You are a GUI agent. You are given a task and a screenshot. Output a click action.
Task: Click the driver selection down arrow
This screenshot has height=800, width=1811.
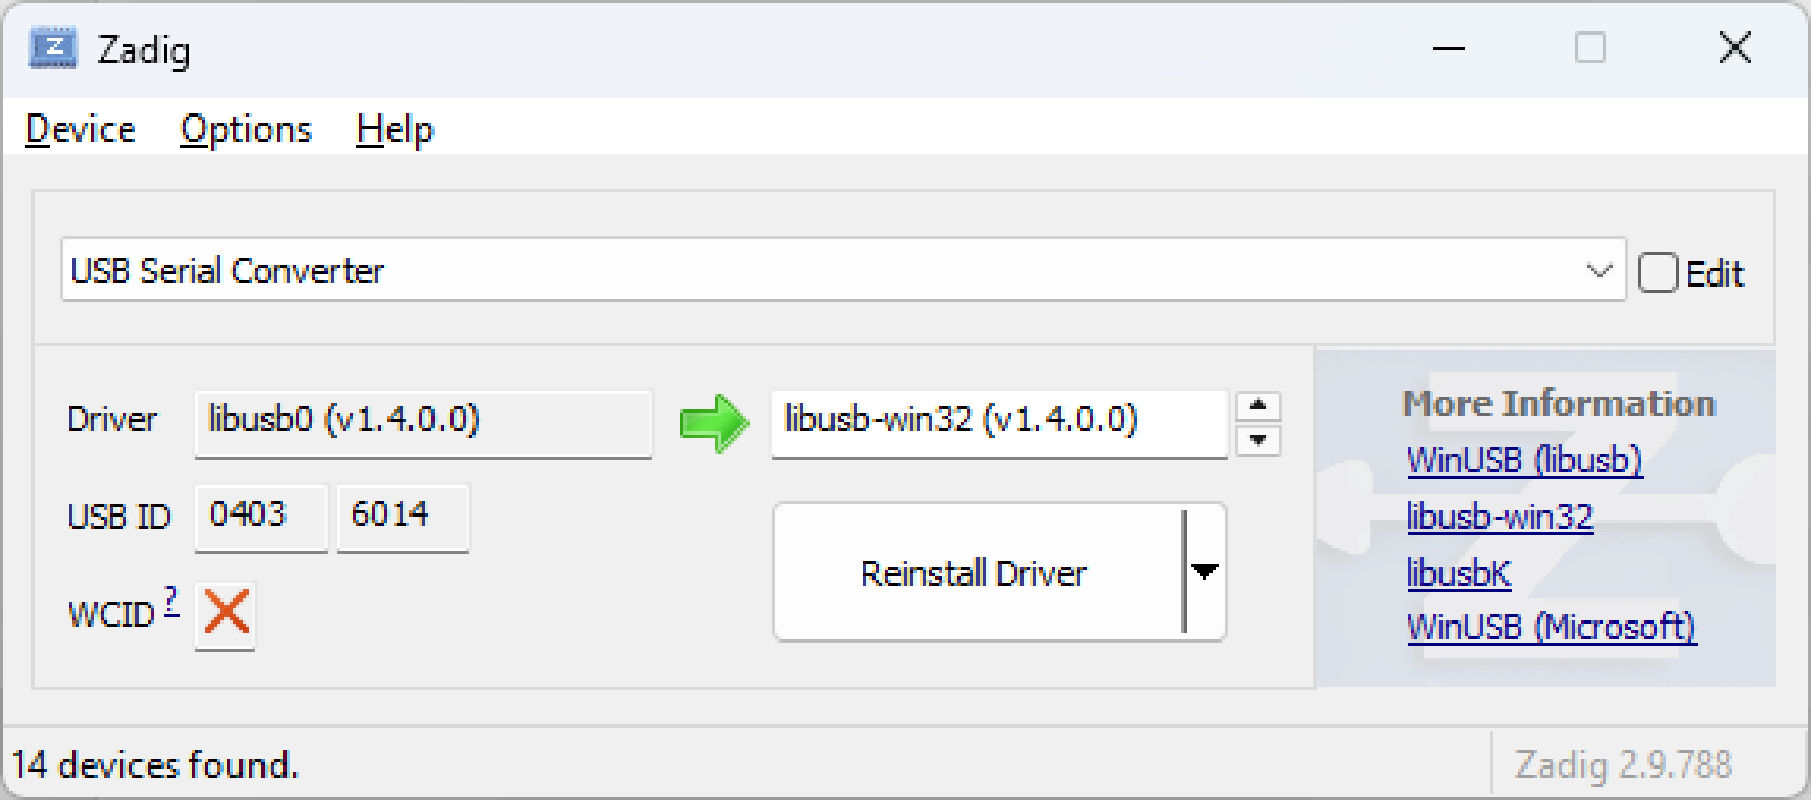(x=1258, y=439)
